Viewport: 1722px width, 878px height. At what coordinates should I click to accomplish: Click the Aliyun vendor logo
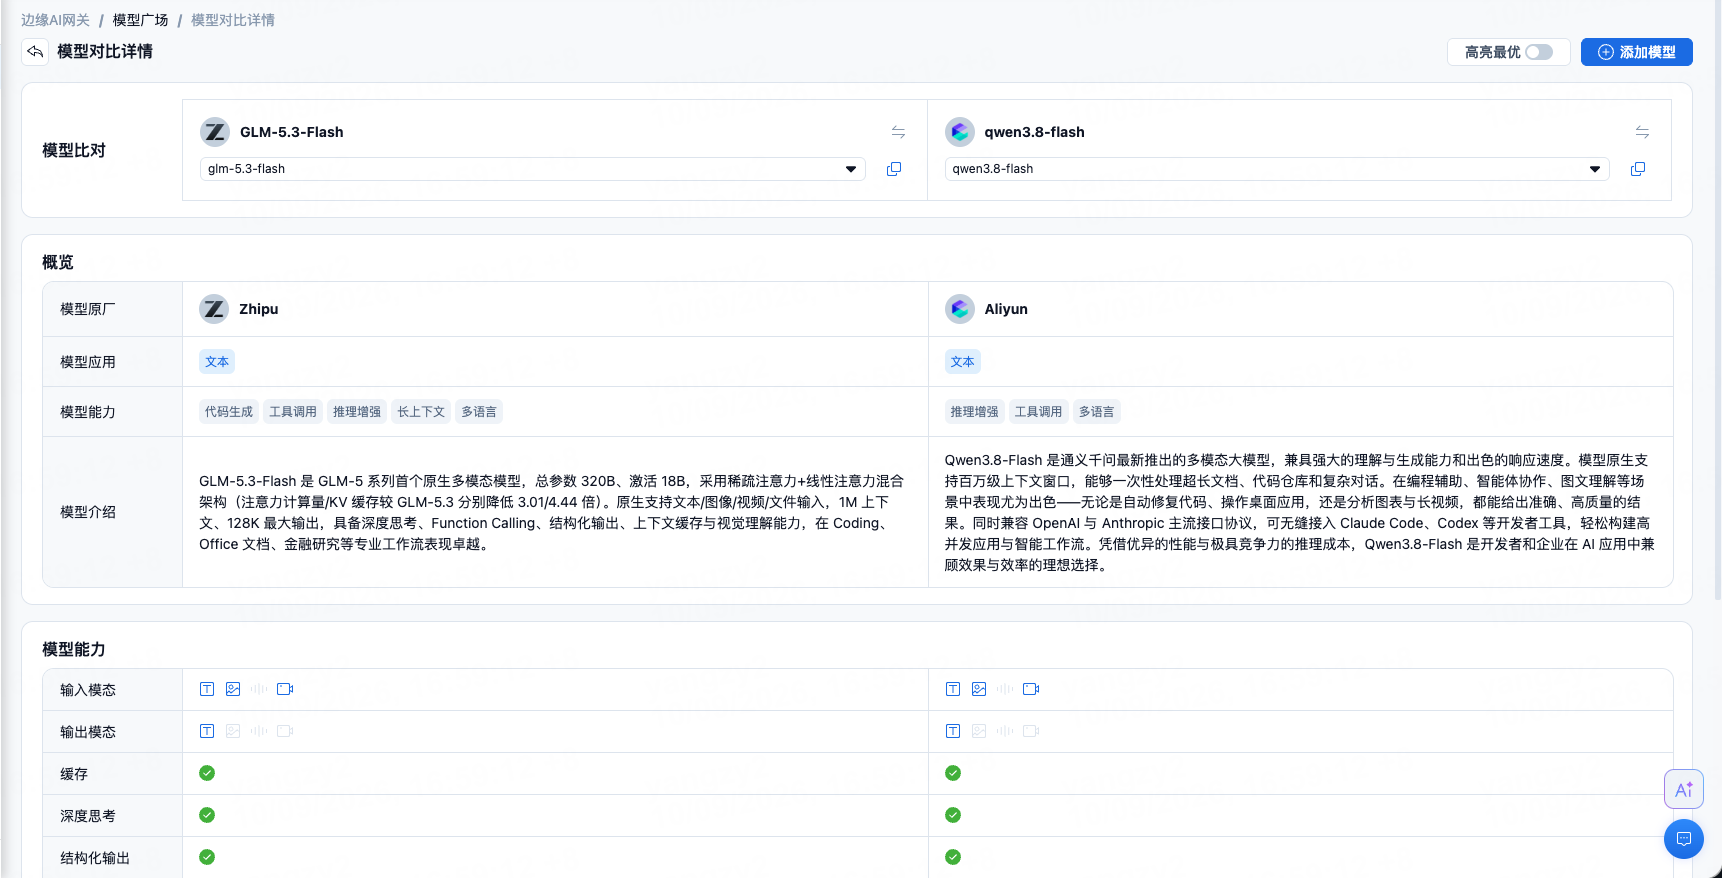[x=960, y=309]
